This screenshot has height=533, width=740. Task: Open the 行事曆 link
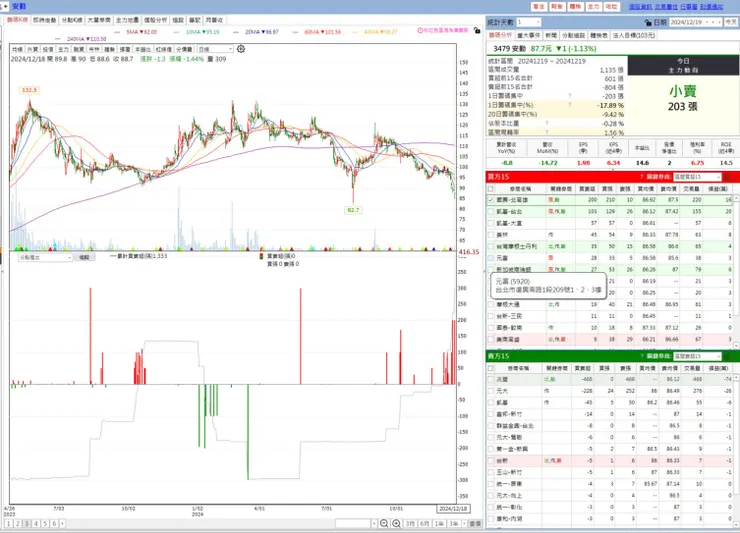pos(689,7)
